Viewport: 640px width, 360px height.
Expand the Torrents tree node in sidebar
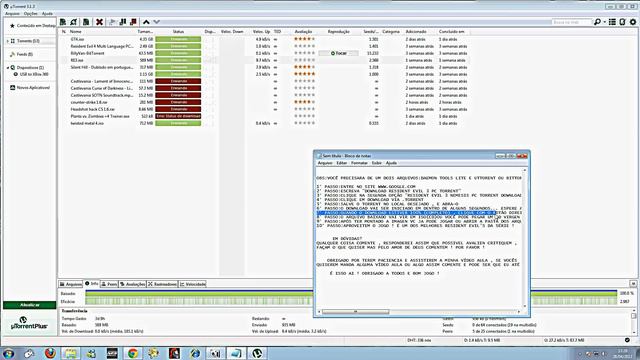(8, 41)
